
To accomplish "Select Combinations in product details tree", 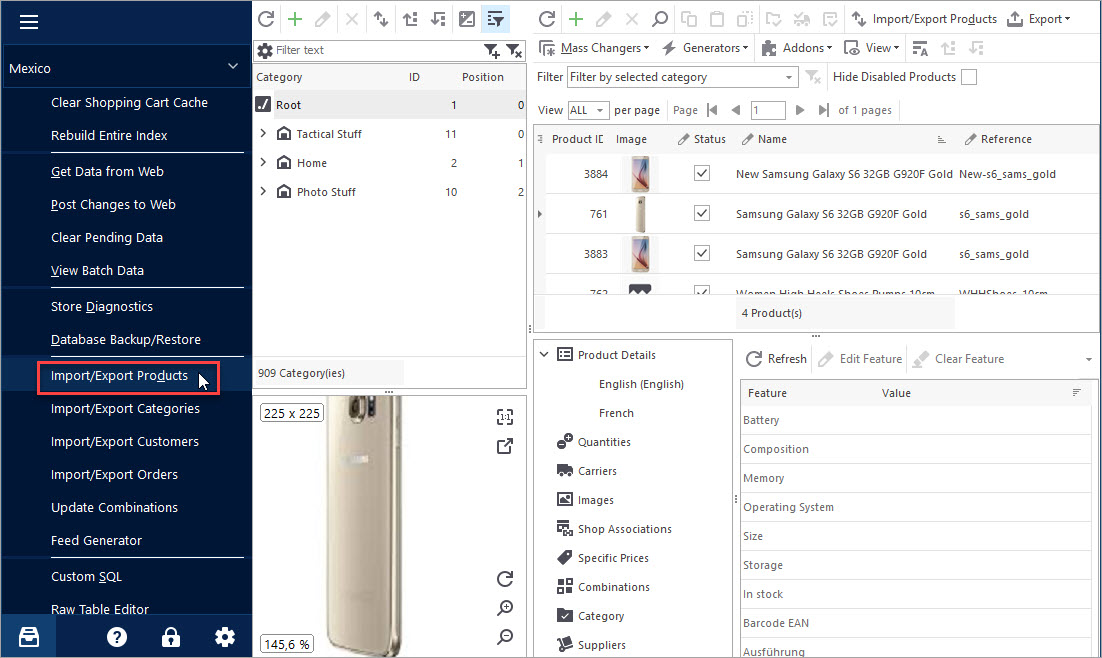I will (614, 587).
